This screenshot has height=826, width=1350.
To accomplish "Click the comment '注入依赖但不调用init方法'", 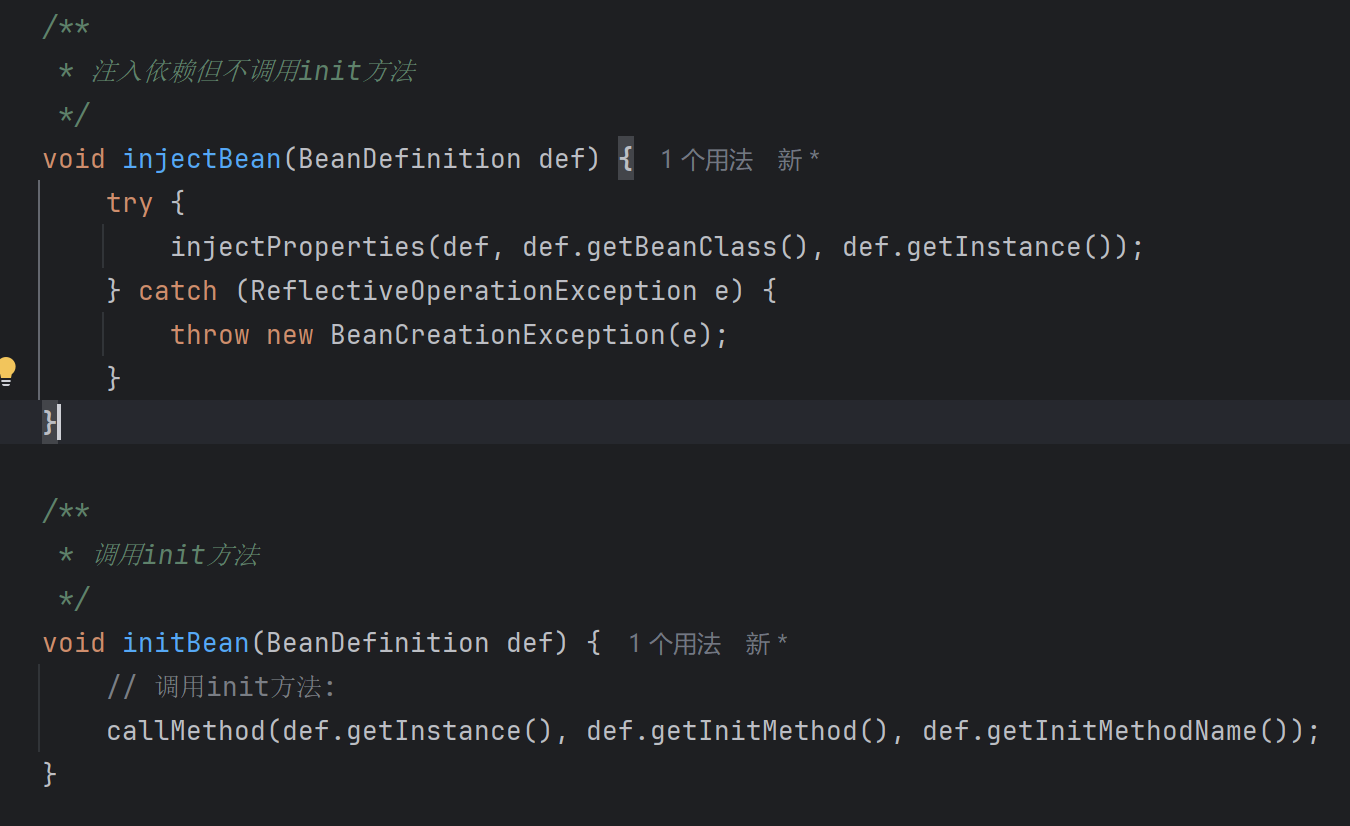I will click(x=253, y=71).
